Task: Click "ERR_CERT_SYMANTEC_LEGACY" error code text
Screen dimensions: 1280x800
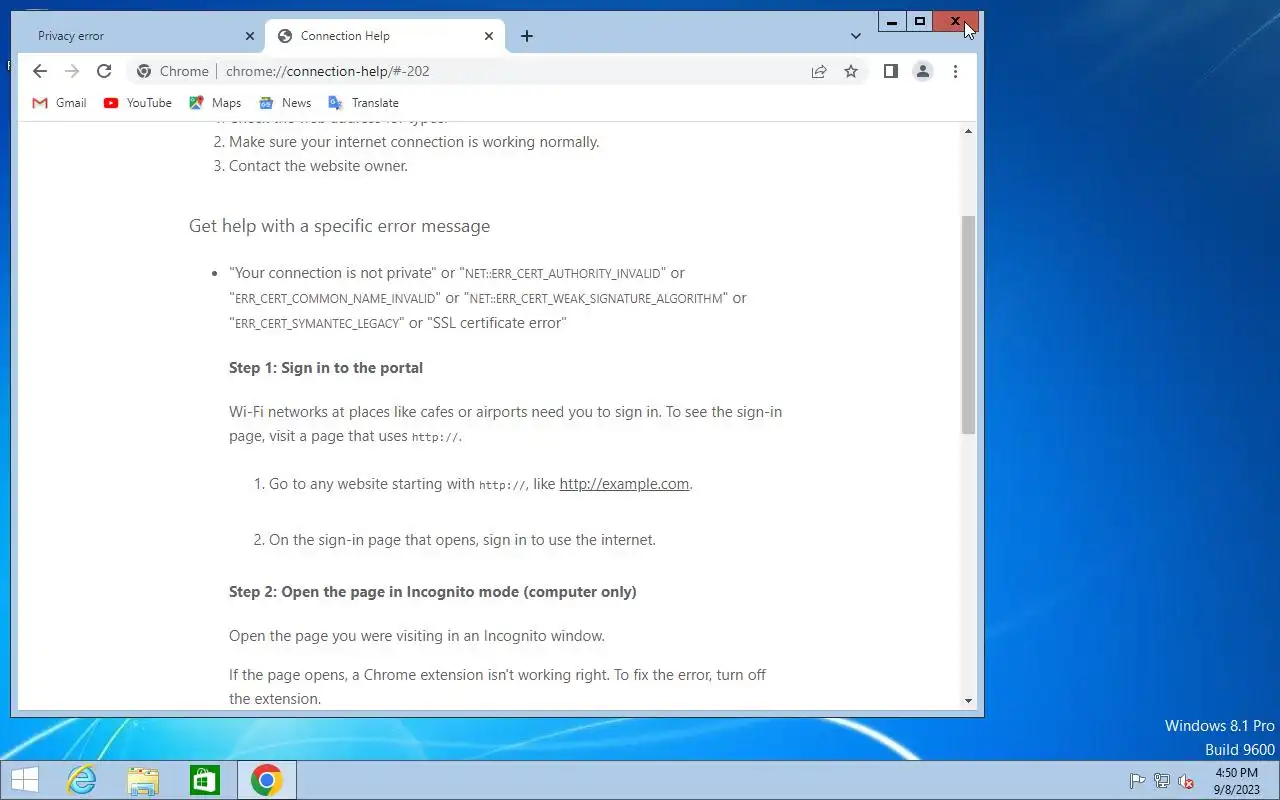Action: [317, 324]
